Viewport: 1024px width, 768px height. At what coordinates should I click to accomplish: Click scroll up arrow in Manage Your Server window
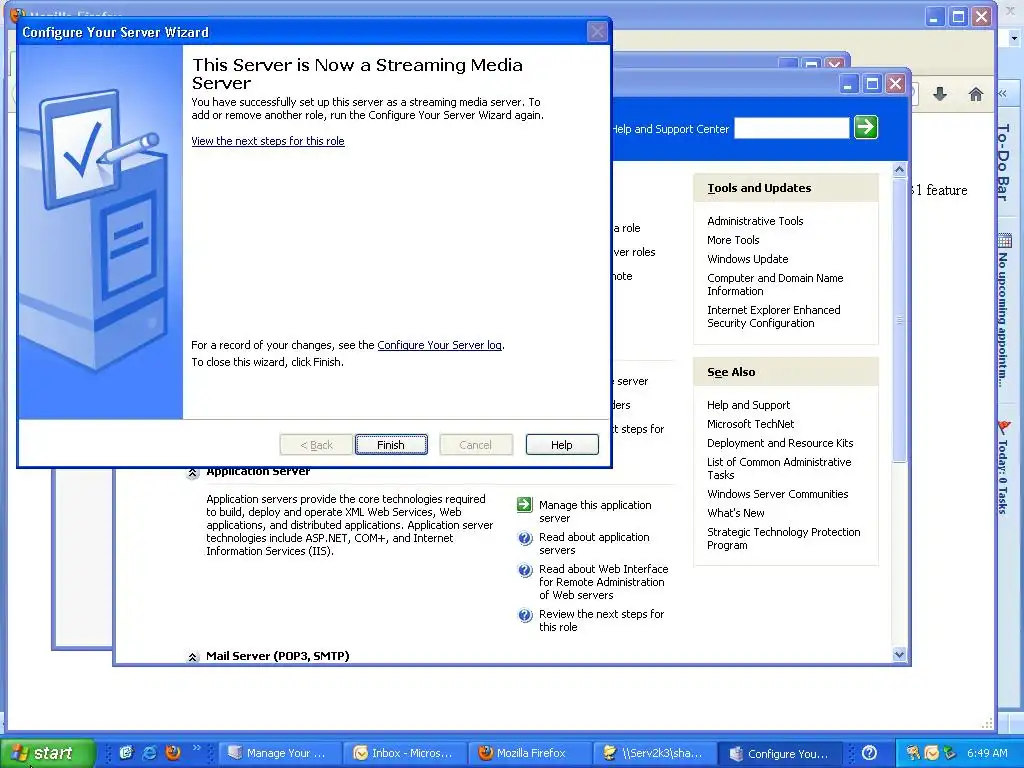click(x=899, y=170)
